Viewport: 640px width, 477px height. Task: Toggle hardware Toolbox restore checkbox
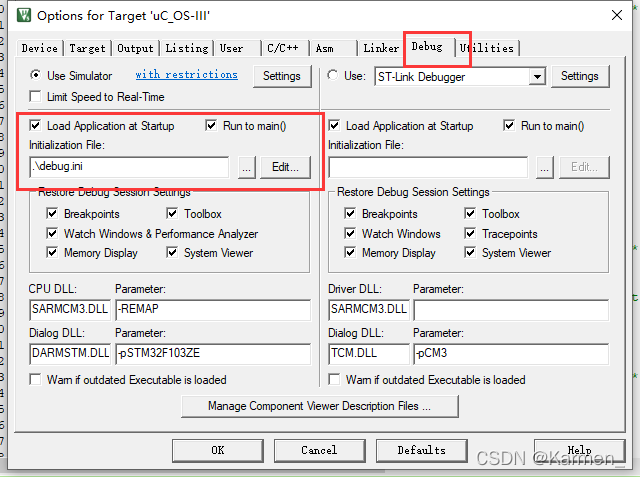click(x=470, y=213)
